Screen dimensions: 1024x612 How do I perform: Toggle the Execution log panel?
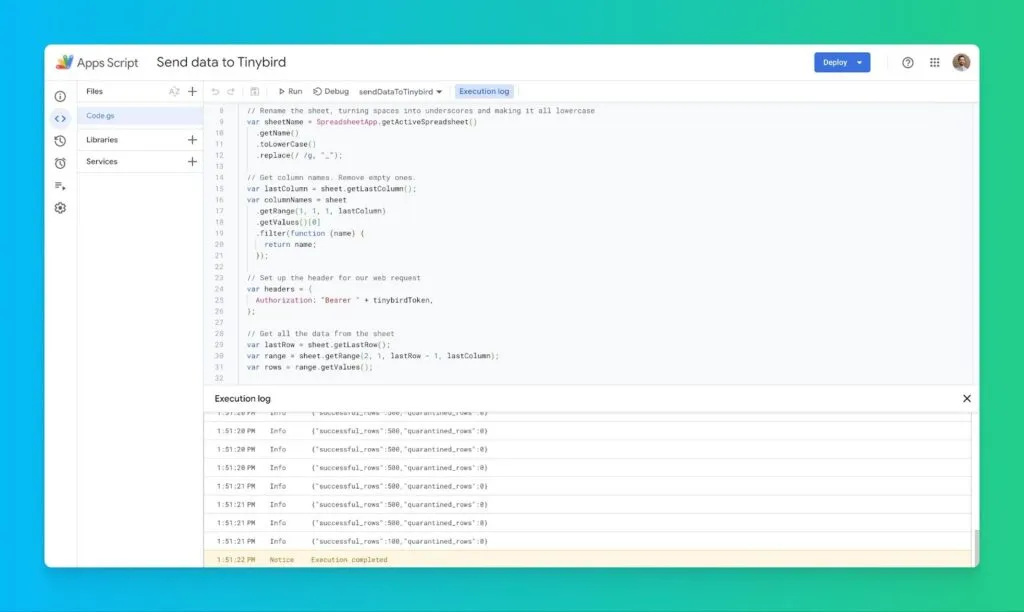click(x=484, y=91)
